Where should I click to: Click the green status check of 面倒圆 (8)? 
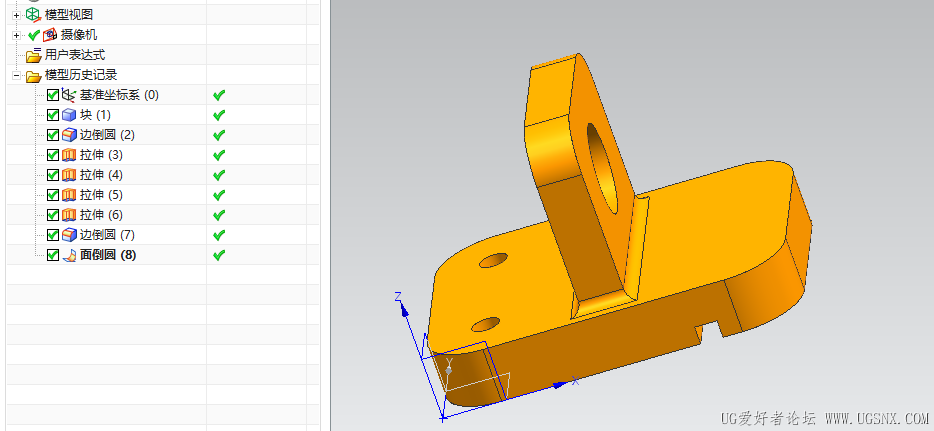pyautogui.click(x=219, y=255)
